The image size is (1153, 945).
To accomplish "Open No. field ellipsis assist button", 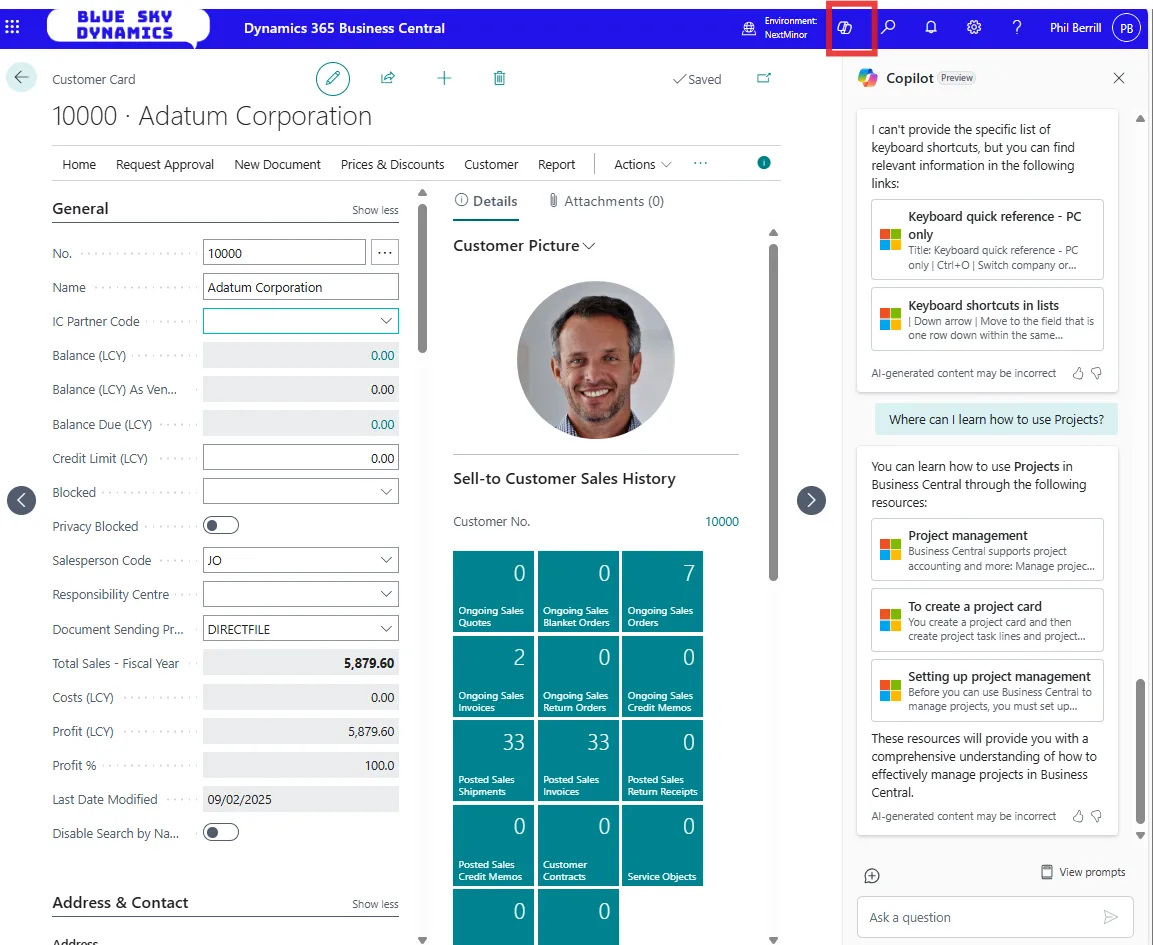I will tap(385, 253).
